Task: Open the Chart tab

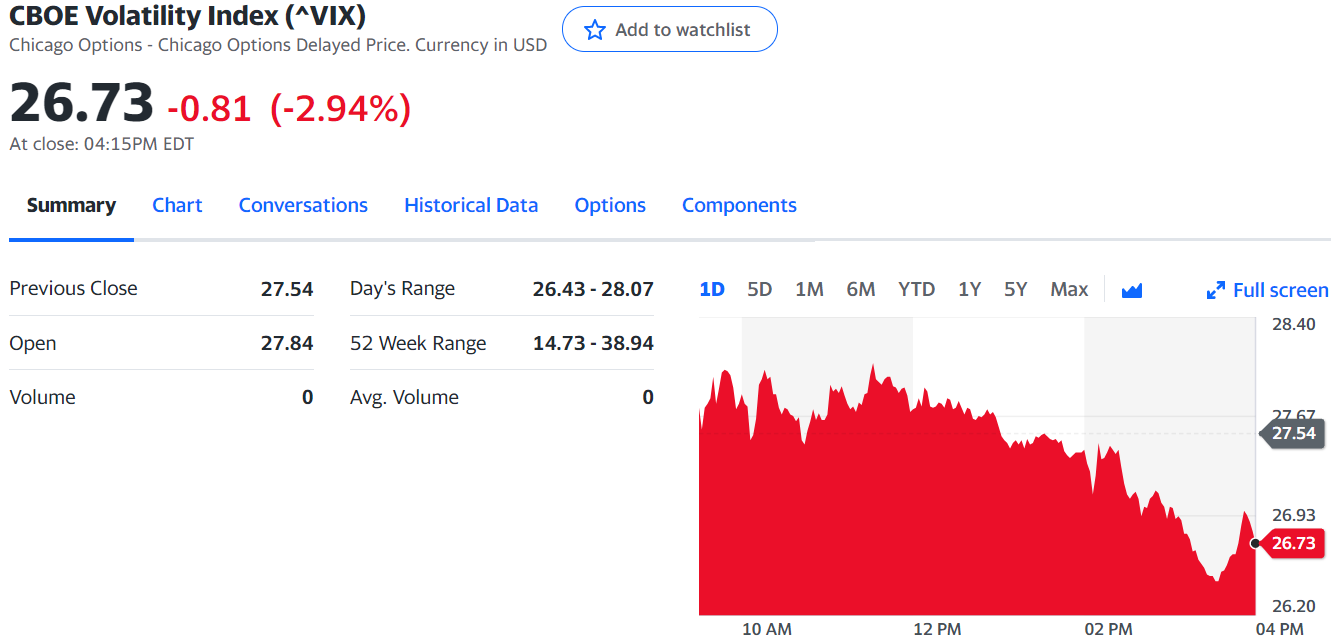Action: coord(177,205)
